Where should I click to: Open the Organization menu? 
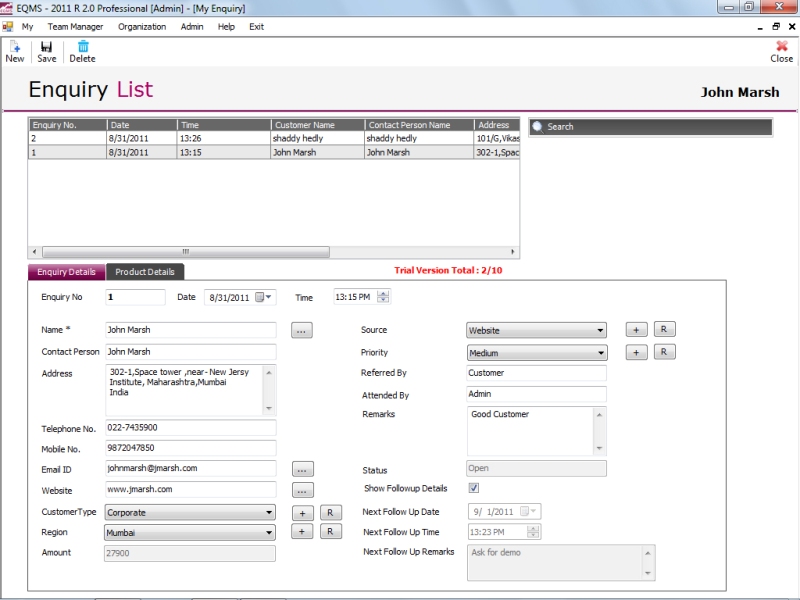[x=142, y=27]
